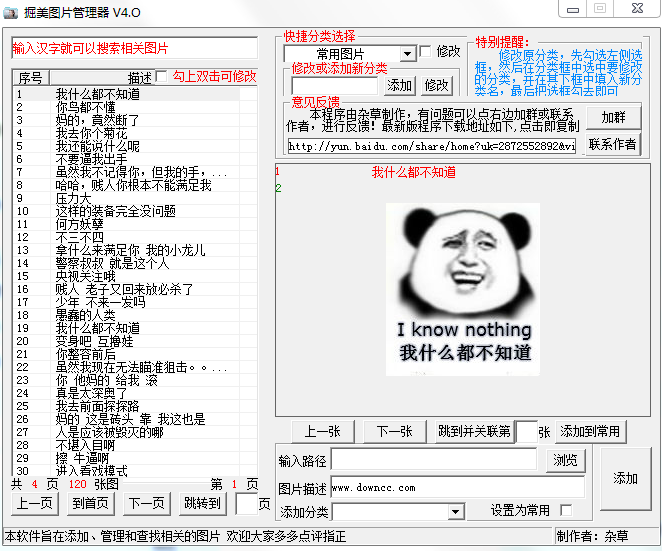The height and width of the screenshot is (551, 662).
Task: Click 添加到常用 button
Action: point(590,432)
